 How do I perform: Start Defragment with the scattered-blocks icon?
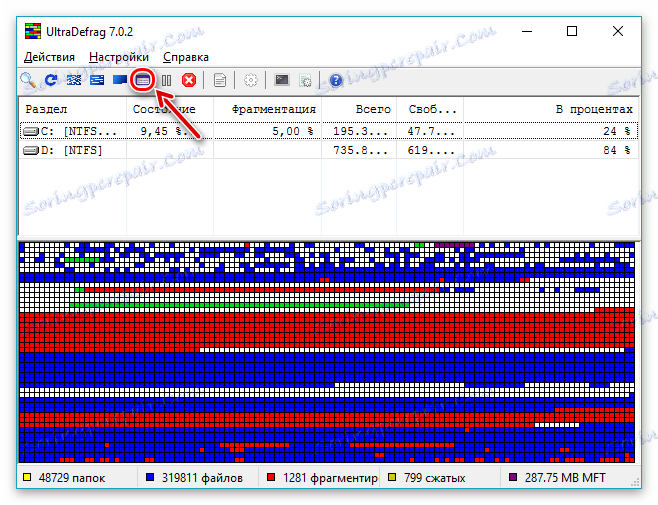pos(74,80)
